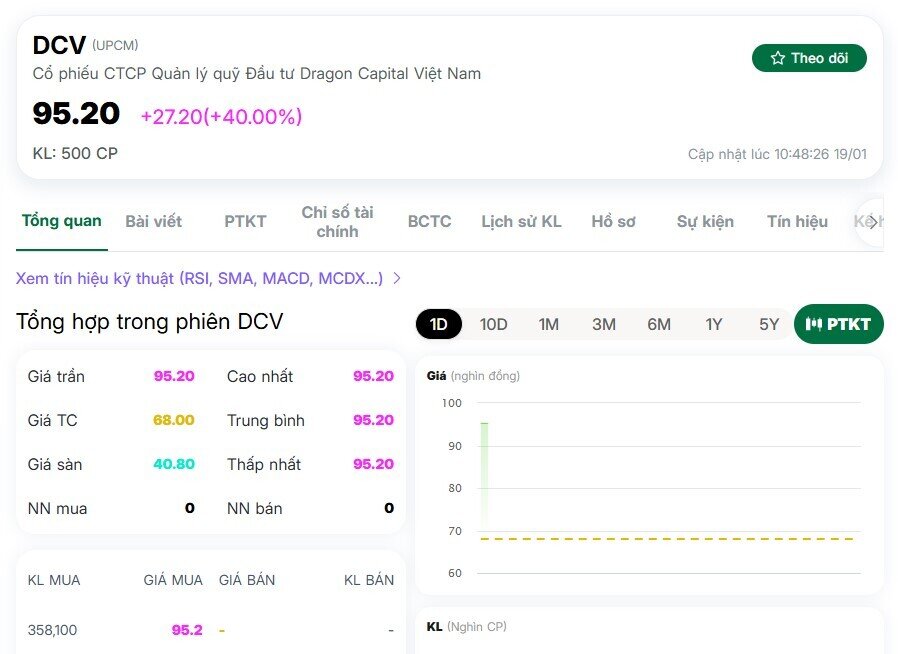Expand hidden tabs with the right chevron
Screen dimensions: 898x654
click(x=872, y=221)
